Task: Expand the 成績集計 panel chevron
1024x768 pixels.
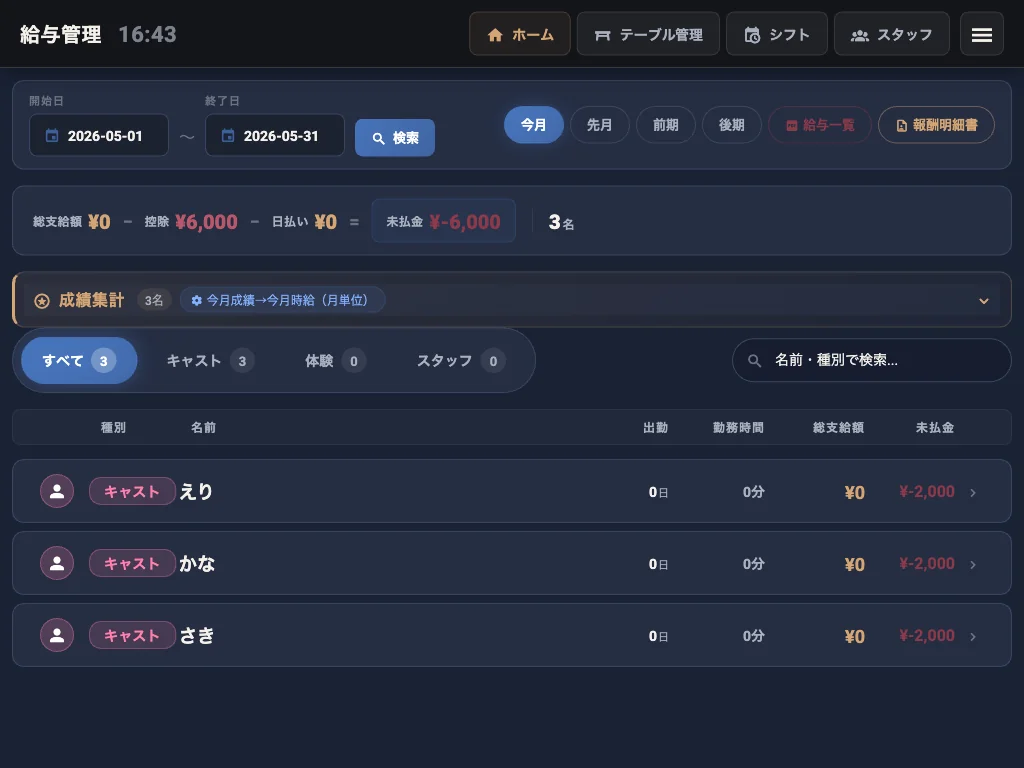Action: pyautogui.click(x=984, y=301)
